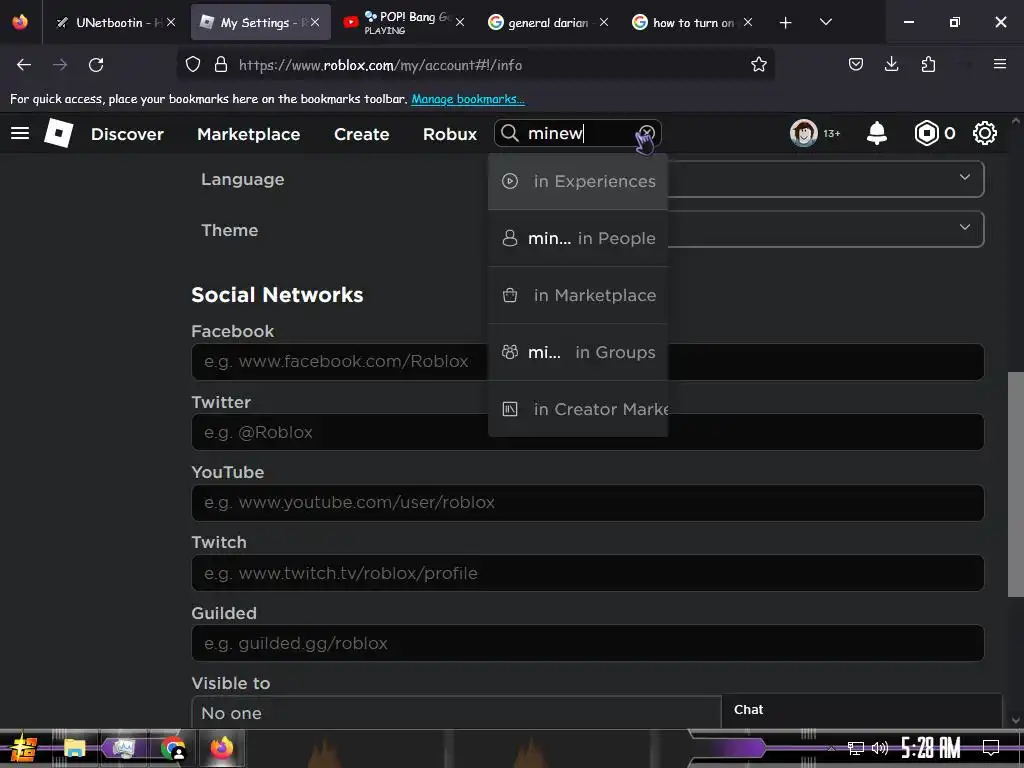Go back to the previous page
This screenshot has height=768, width=1024.
[x=24, y=65]
